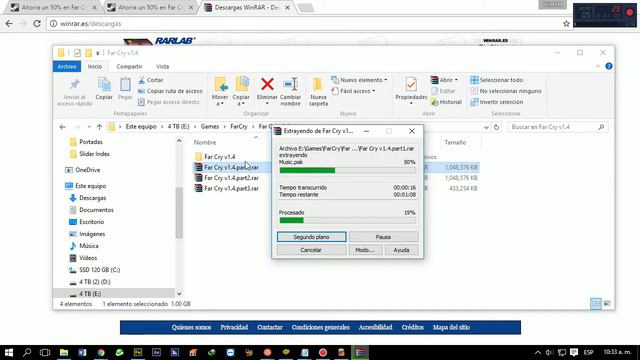This screenshot has height=360, width=640.
Task: Click Anclar al acceso rápido pin icon
Action: pos(74,84)
